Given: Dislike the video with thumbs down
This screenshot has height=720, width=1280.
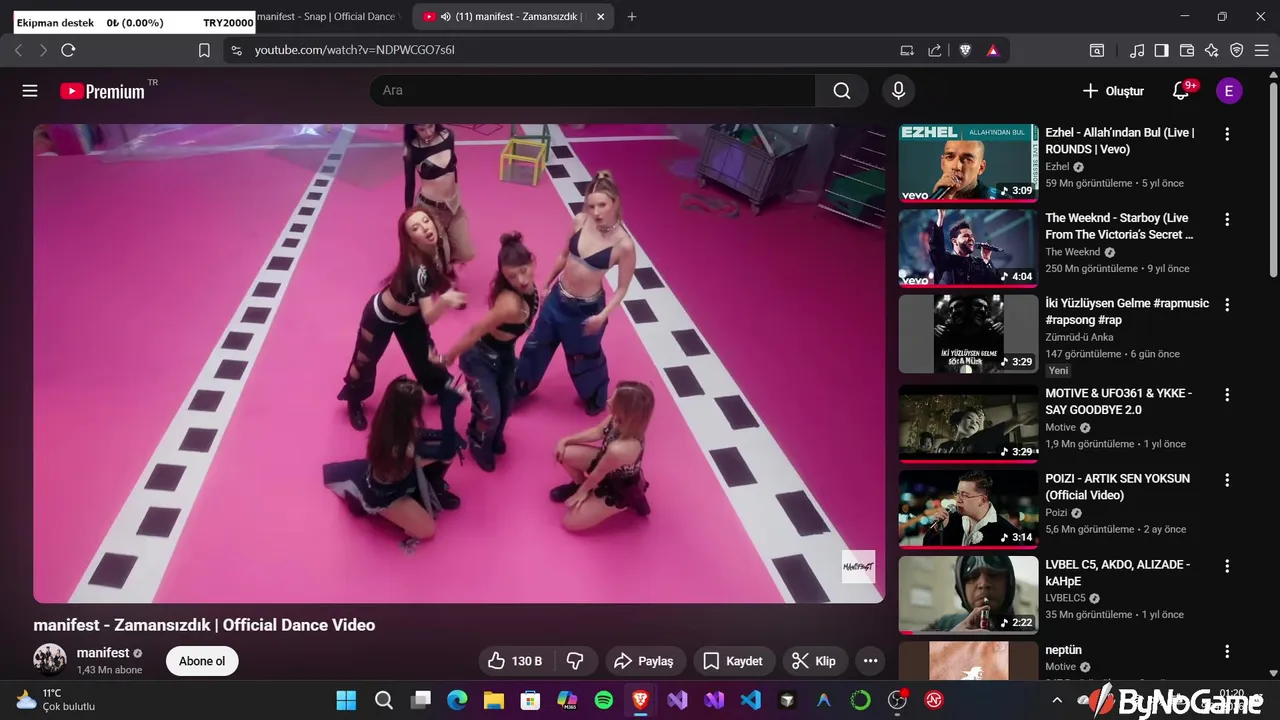Looking at the screenshot, I should [575, 661].
